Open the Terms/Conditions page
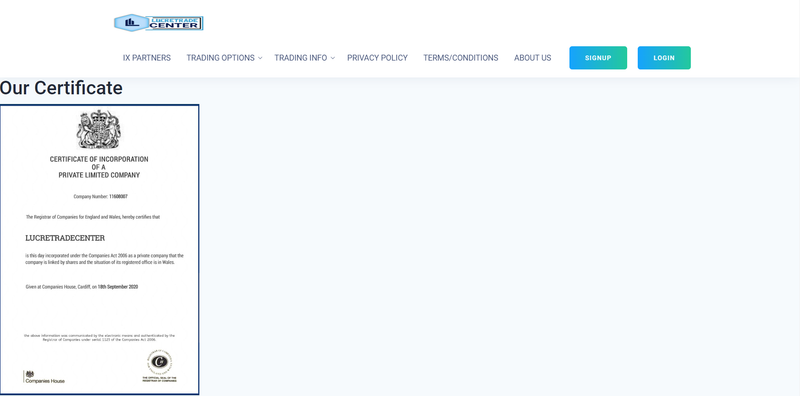800x396 pixels. pyautogui.click(x=461, y=58)
